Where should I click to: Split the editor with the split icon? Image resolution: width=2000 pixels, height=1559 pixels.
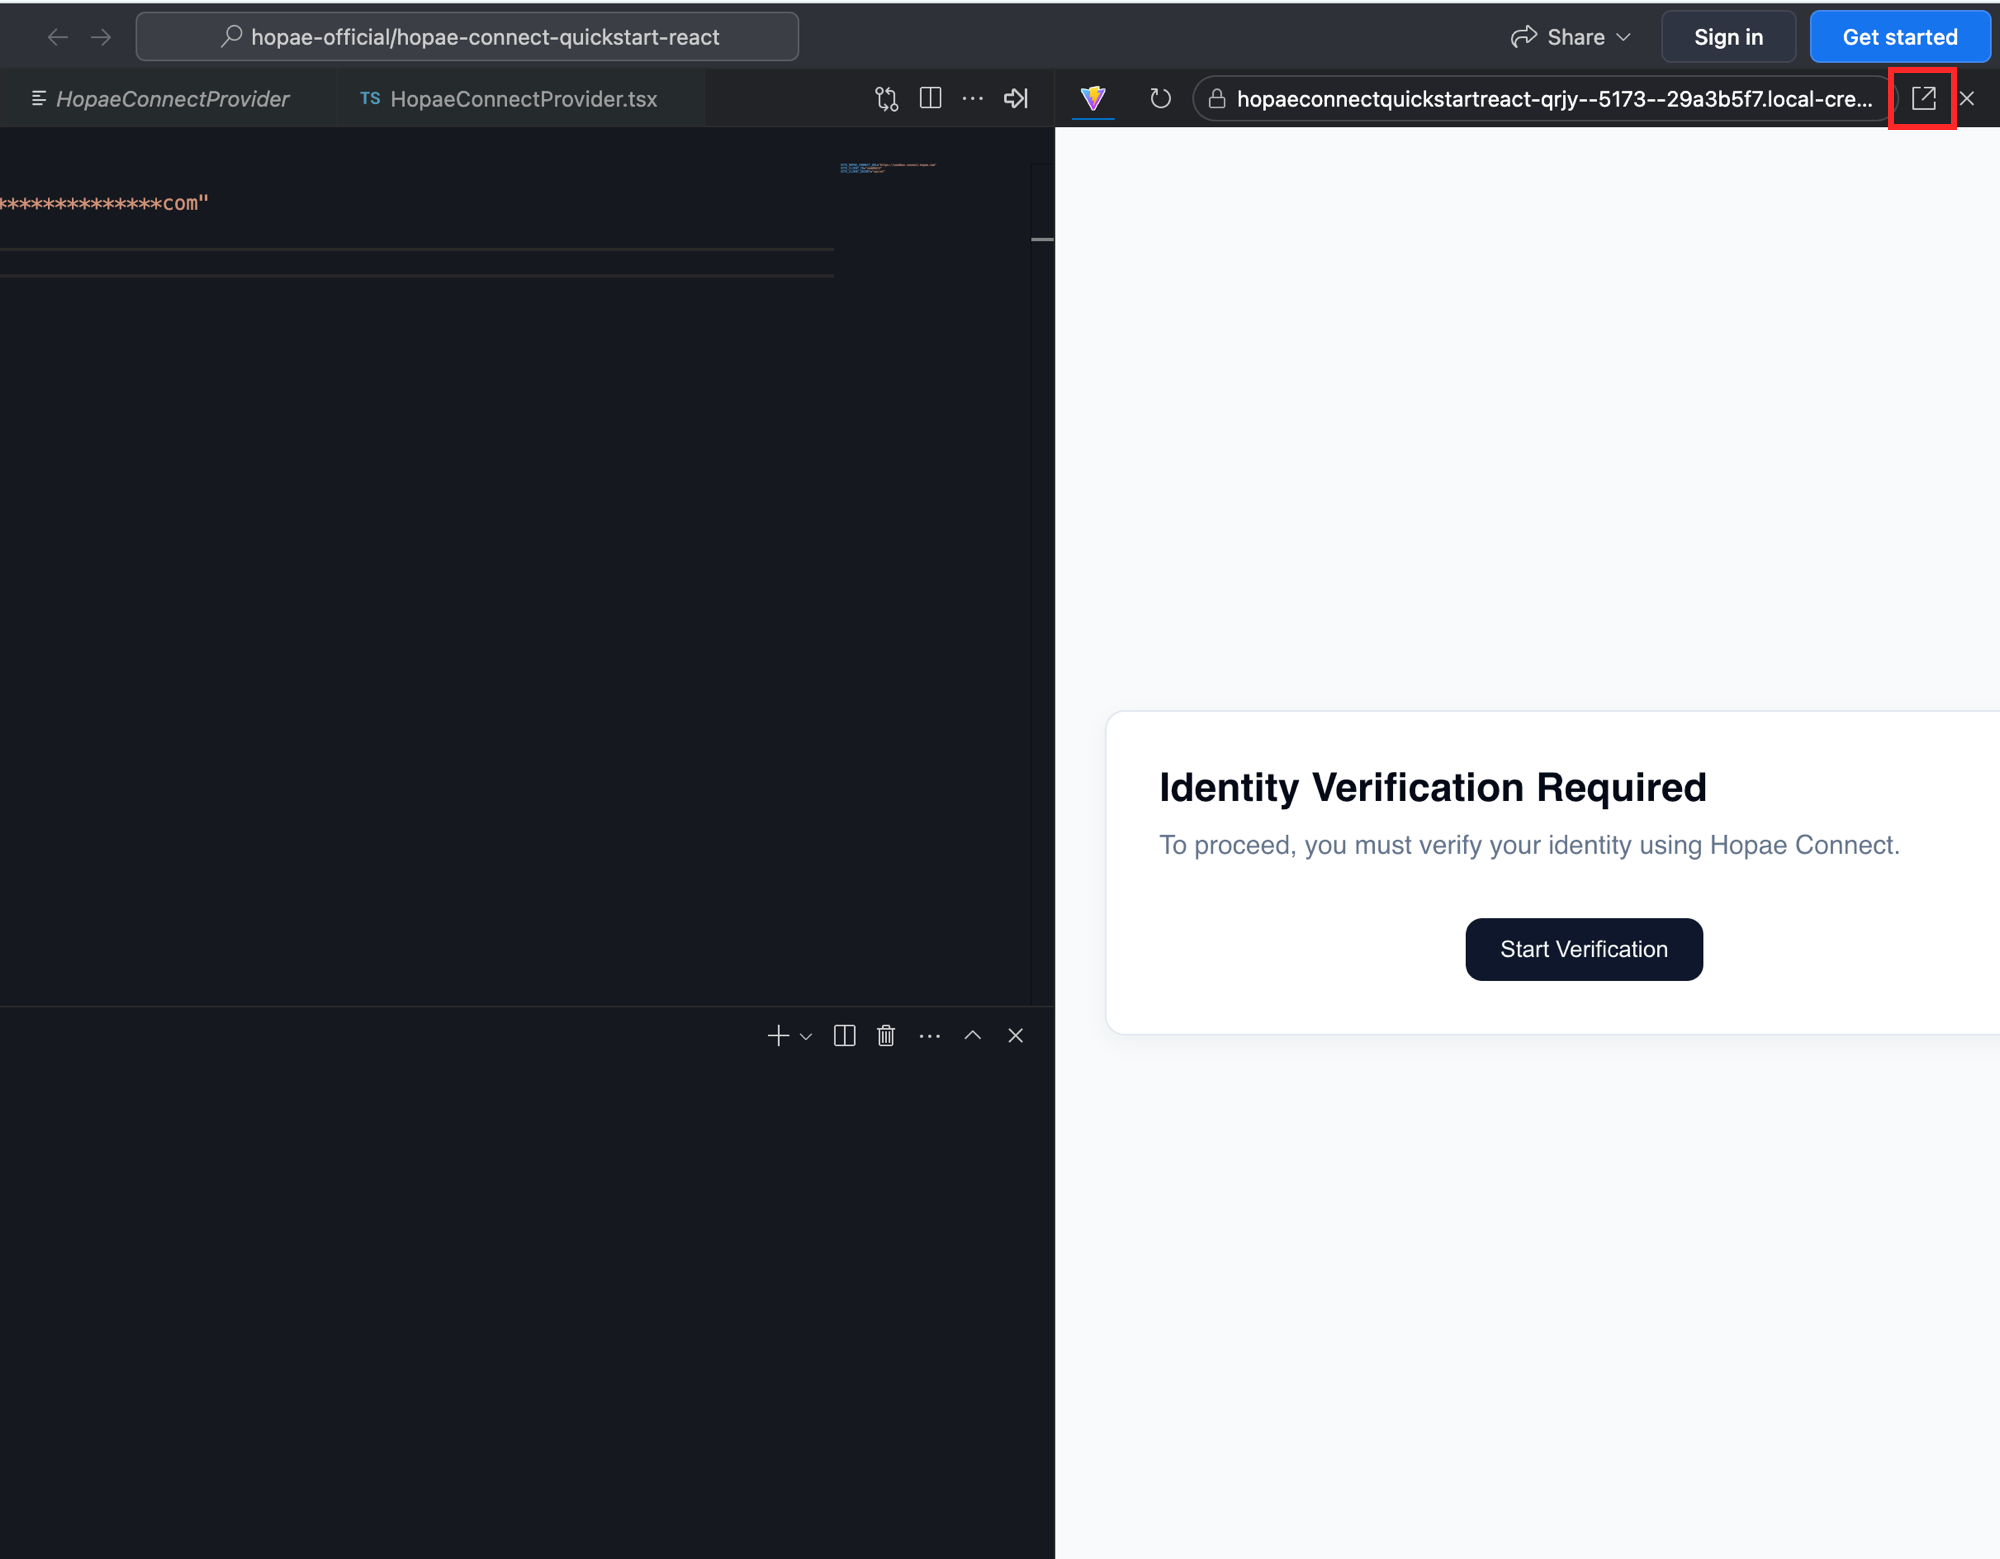[930, 98]
